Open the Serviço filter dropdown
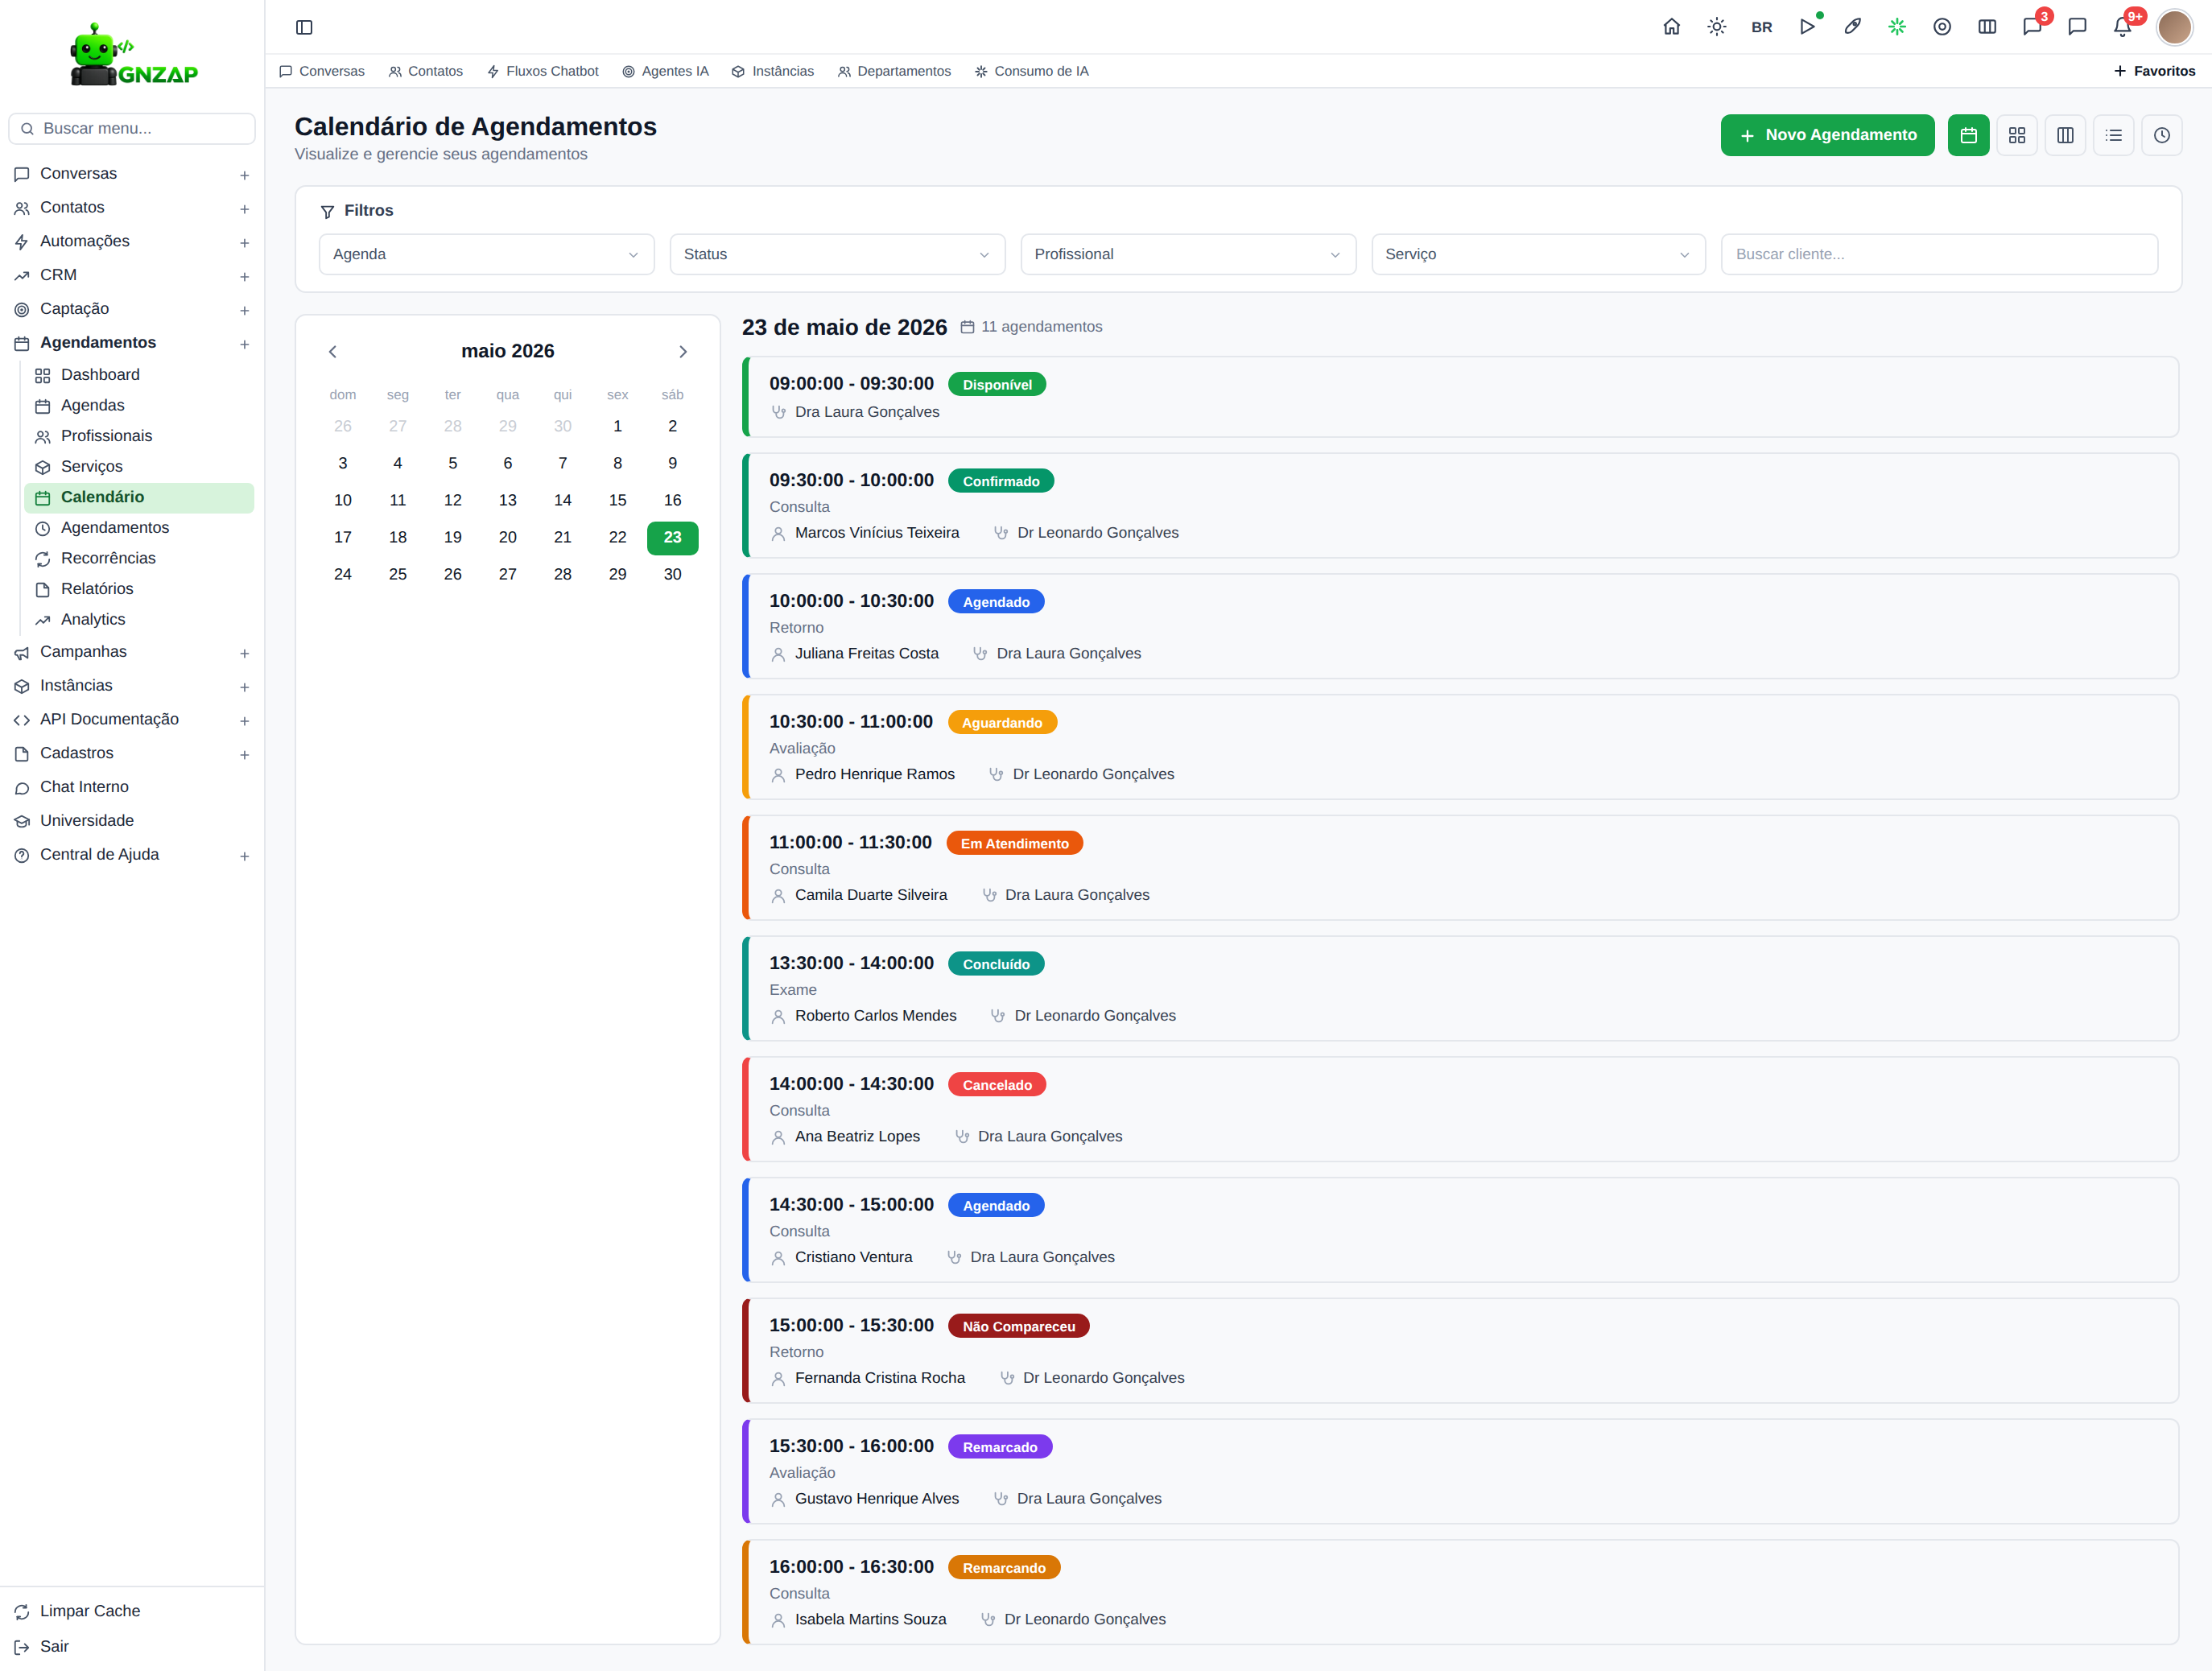 click(x=1538, y=254)
